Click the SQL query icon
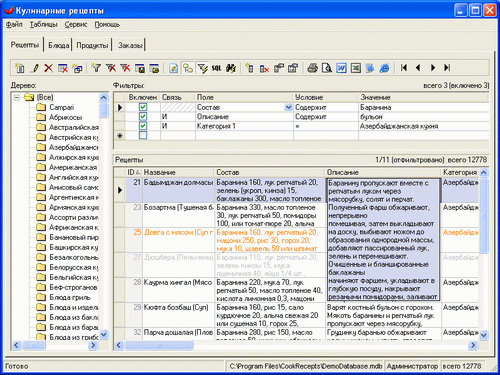 217,68
